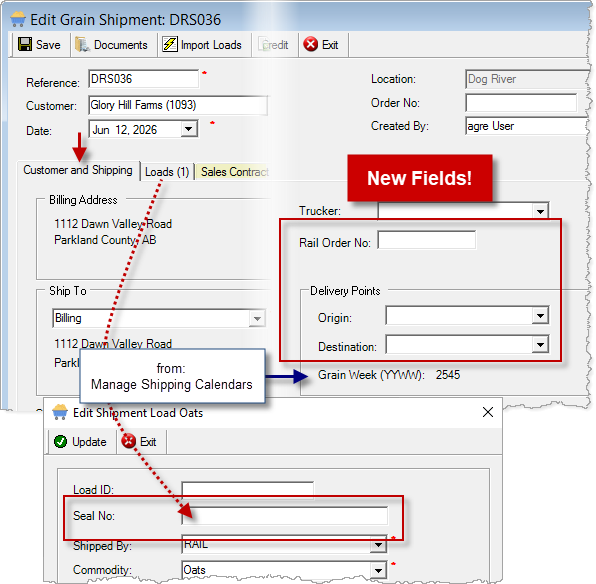The width and height of the screenshot is (596, 584).
Task: Click the Import Loads button label
Action: pyautogui.click(x=211, y=45)
